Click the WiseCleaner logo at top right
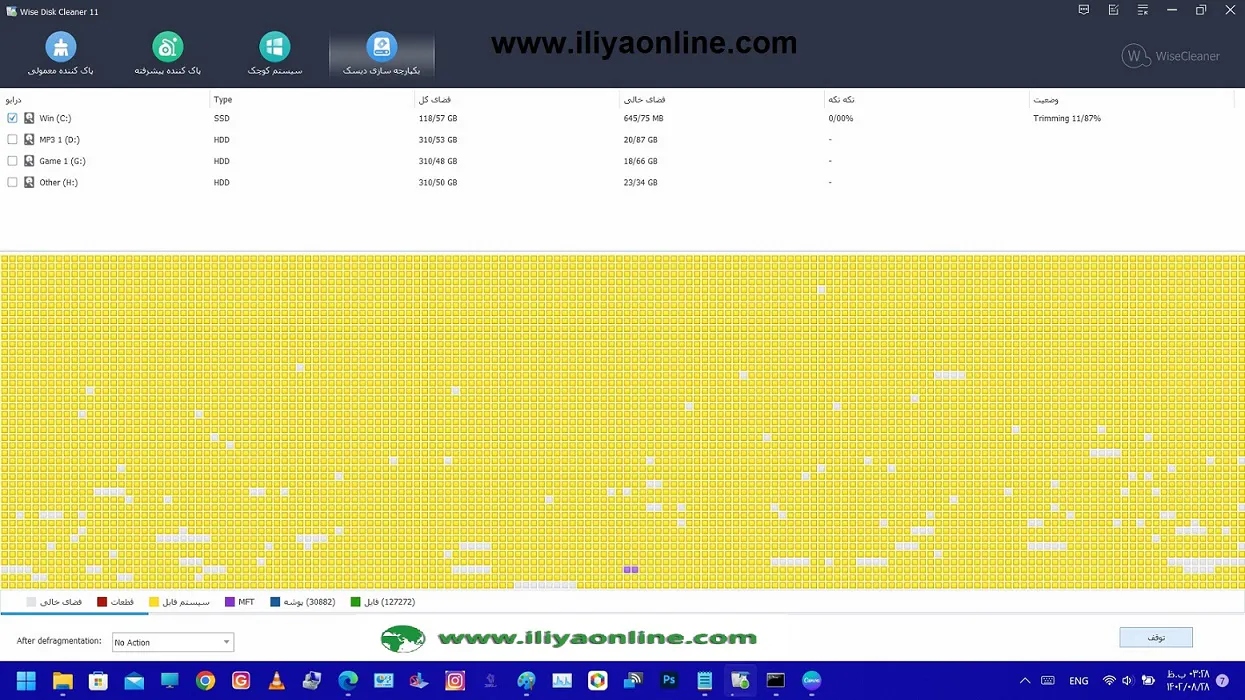This screenshot has height=700, width=1245. (x=1170, y=56)
